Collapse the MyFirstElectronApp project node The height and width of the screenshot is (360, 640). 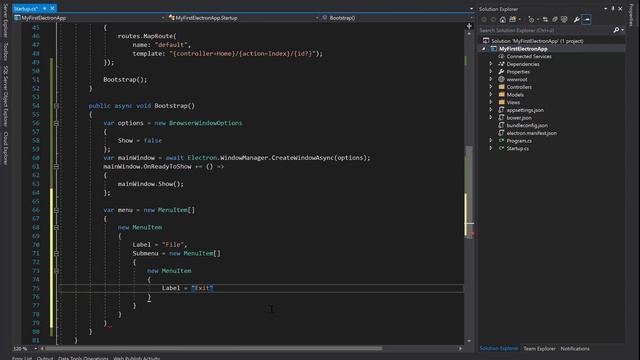pos(484,49)
